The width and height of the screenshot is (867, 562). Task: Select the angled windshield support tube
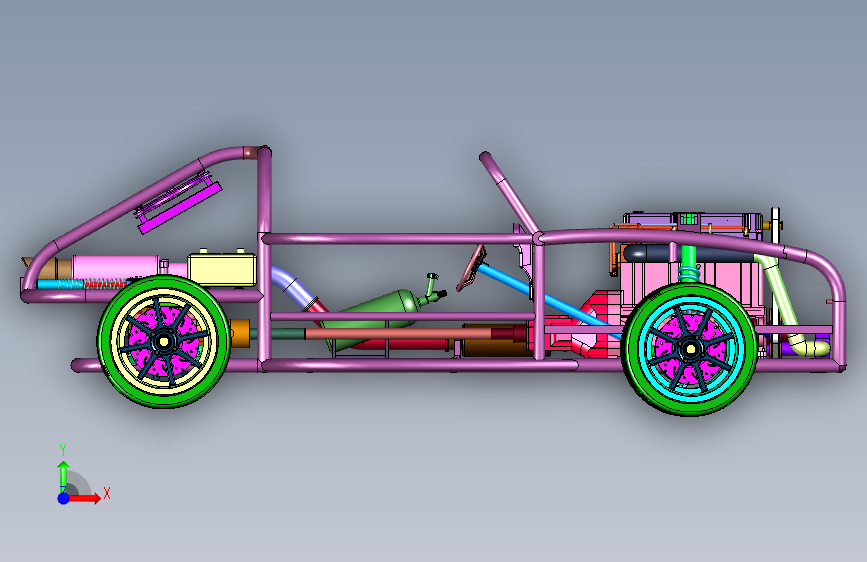pos(509,192)
